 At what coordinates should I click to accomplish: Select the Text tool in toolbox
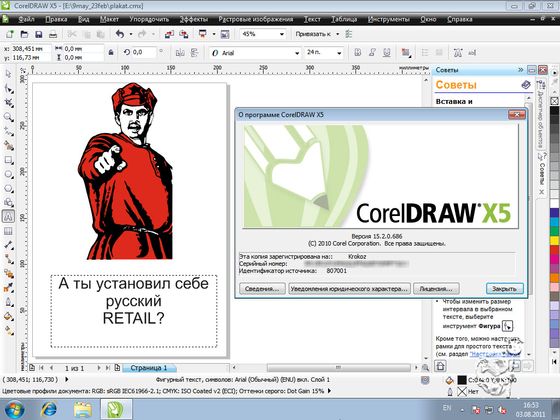(8, 216)
